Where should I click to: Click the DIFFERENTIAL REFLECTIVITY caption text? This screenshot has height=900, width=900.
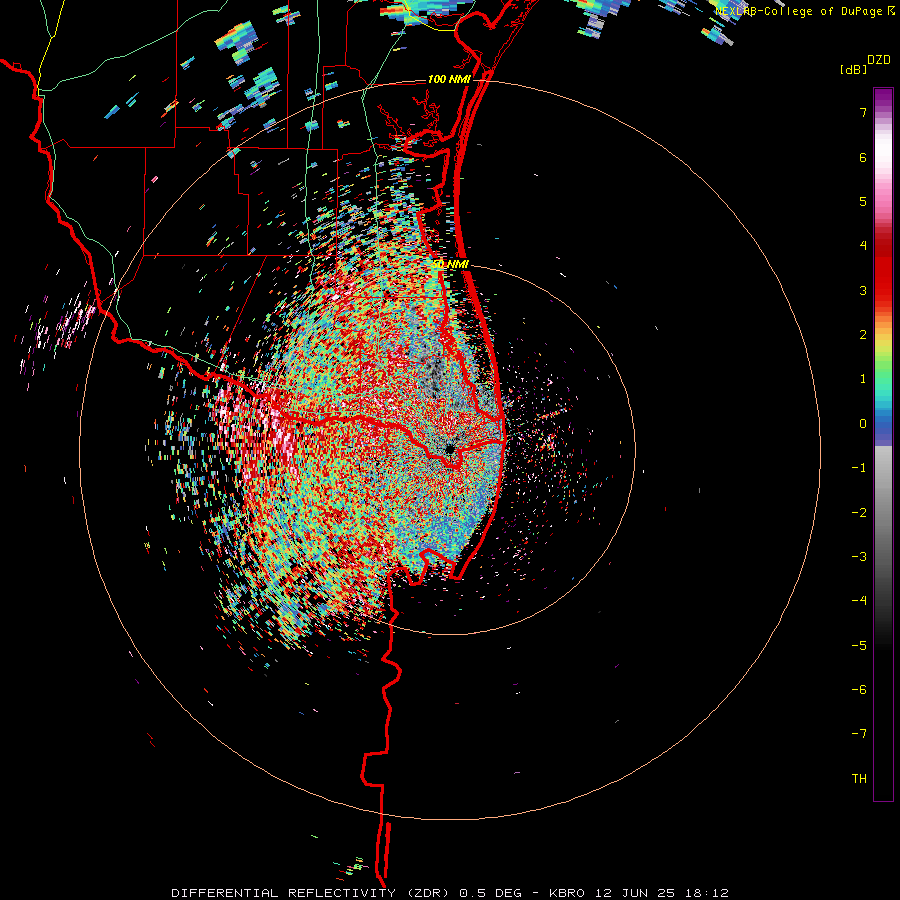click(284, 893)
